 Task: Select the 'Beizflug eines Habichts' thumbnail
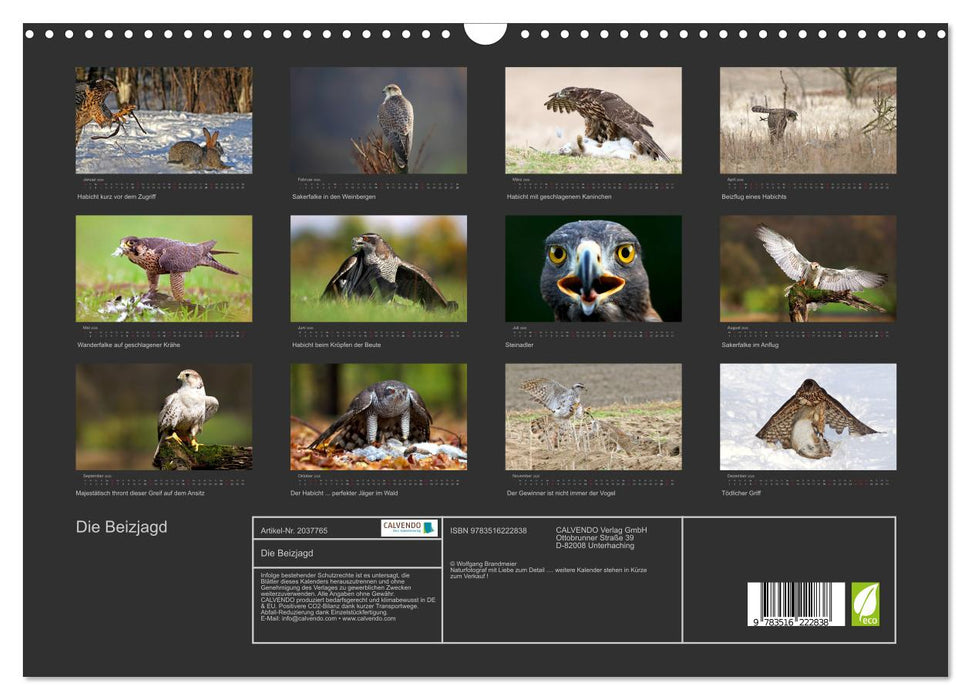point(808,120)
